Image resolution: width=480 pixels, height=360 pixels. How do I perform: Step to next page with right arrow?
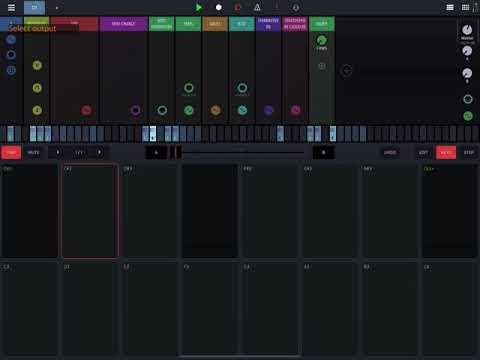99,152
